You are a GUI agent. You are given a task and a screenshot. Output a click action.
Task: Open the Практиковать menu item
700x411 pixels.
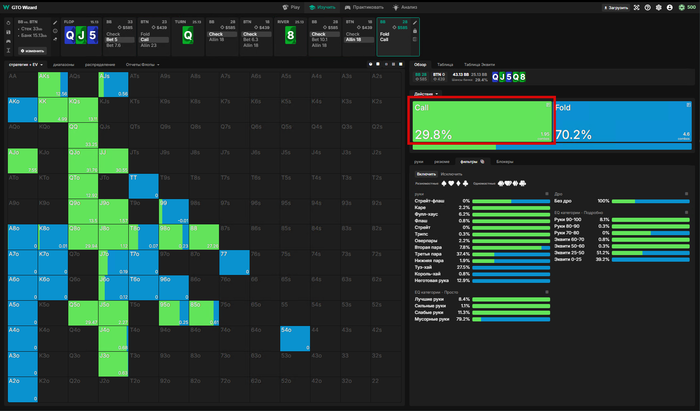366,7
